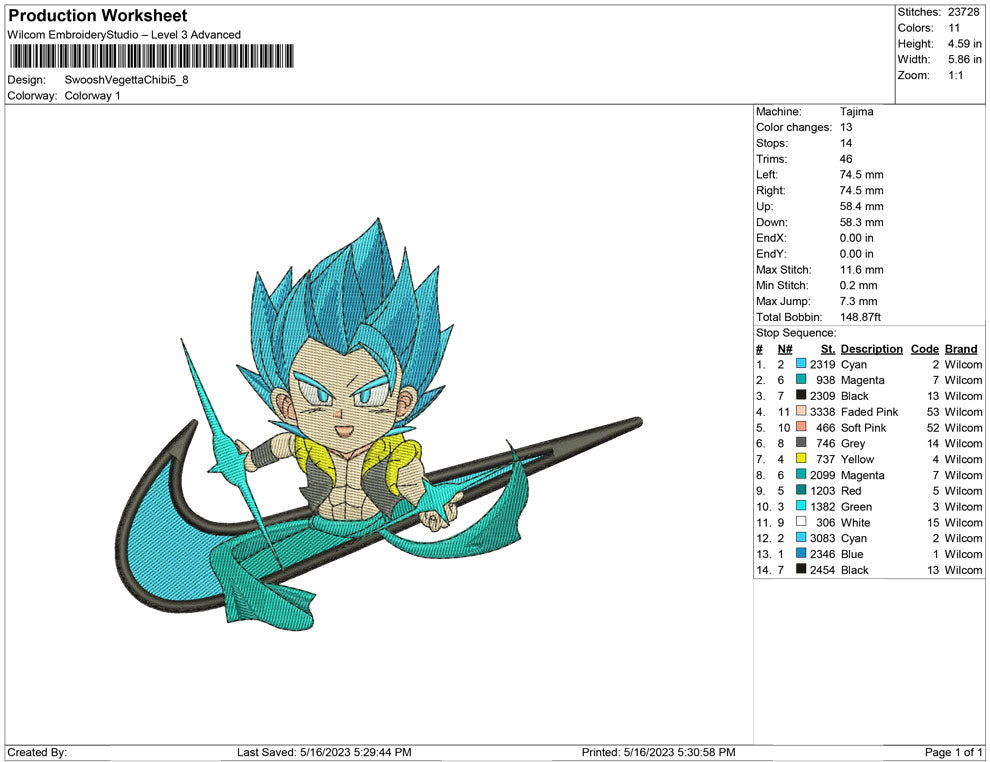990x762 pixels.
Task: Click the Soft Pink 466 color swatch
Action: [801, 427]
